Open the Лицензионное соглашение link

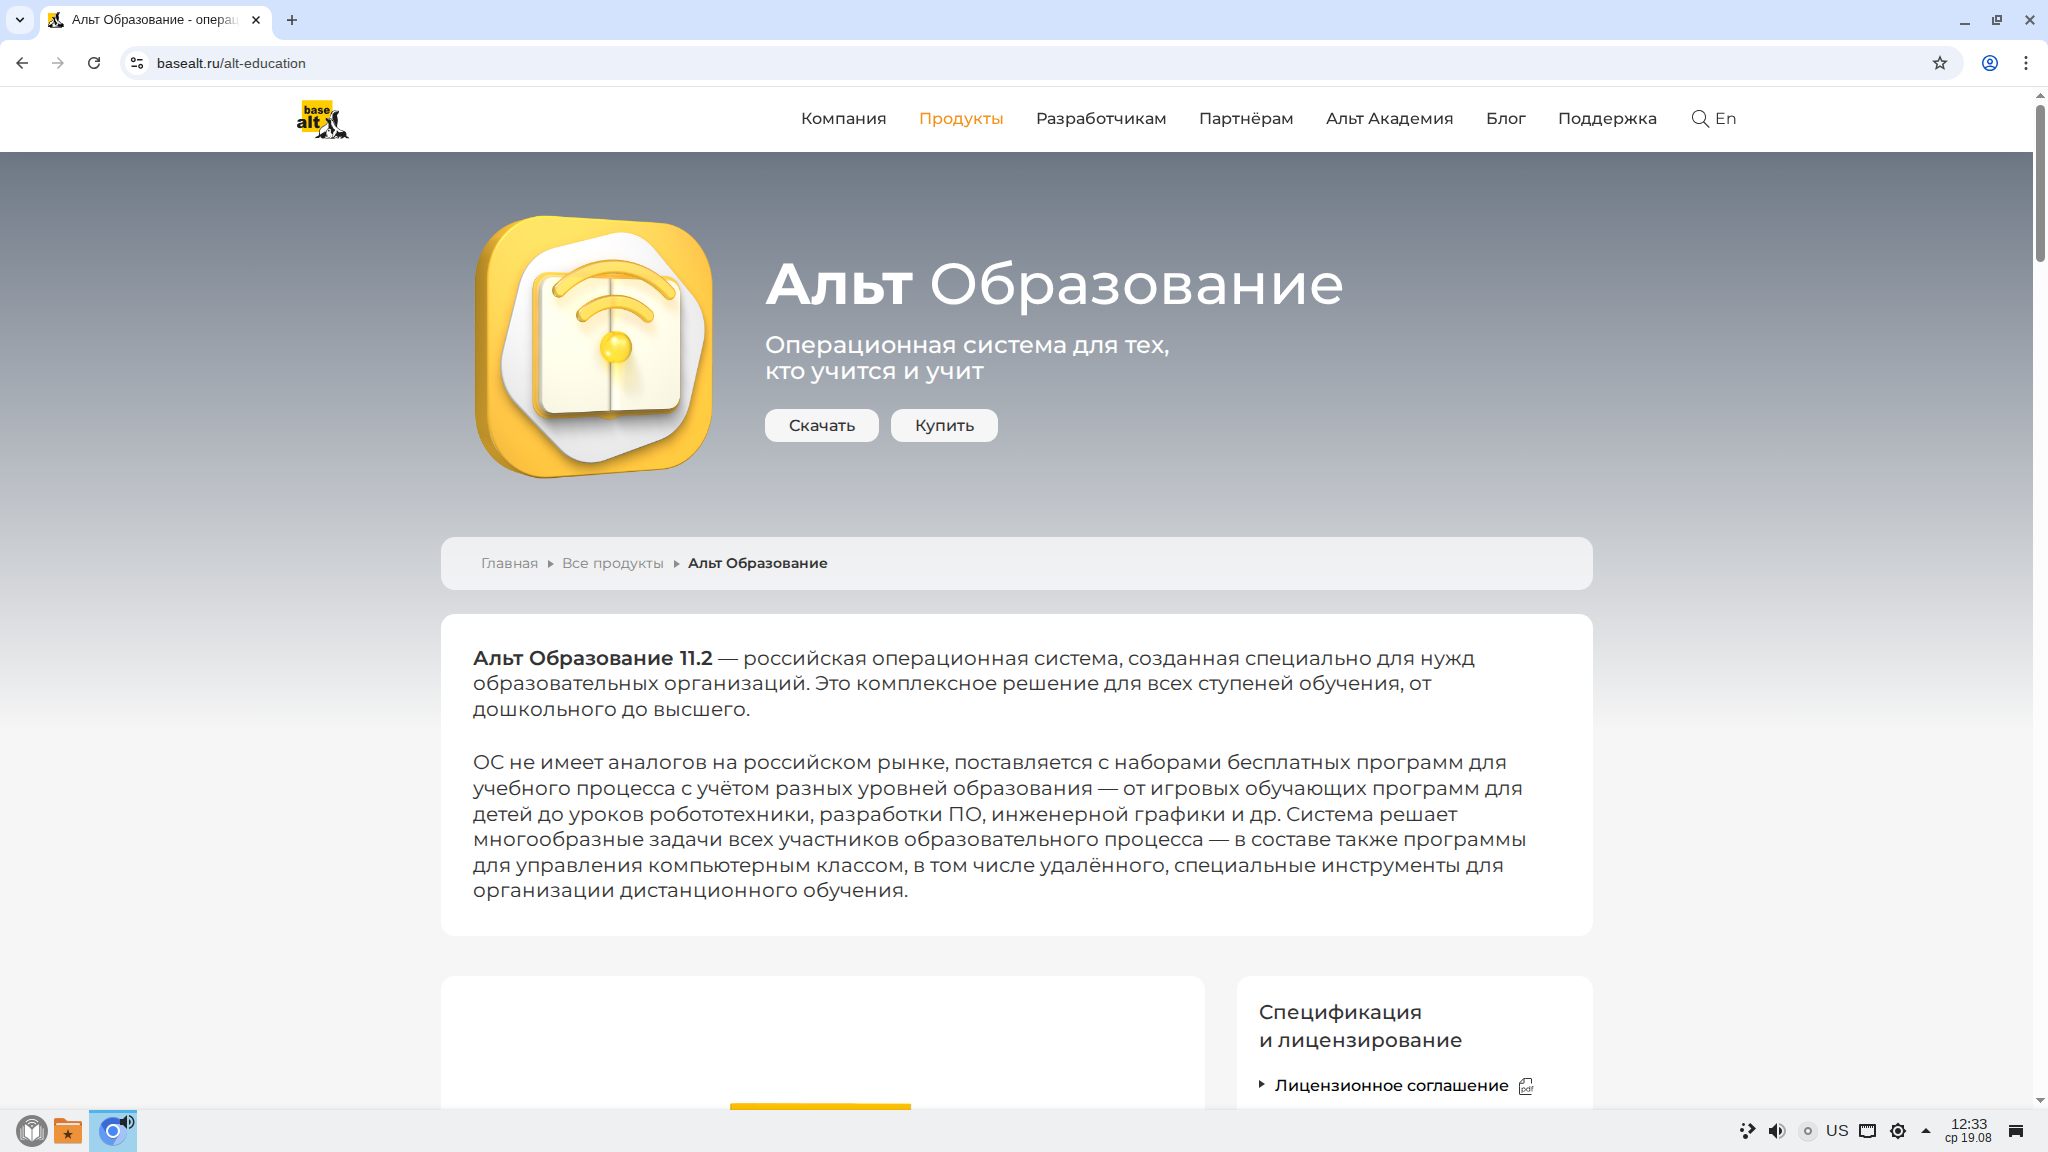point(1391,1086)
